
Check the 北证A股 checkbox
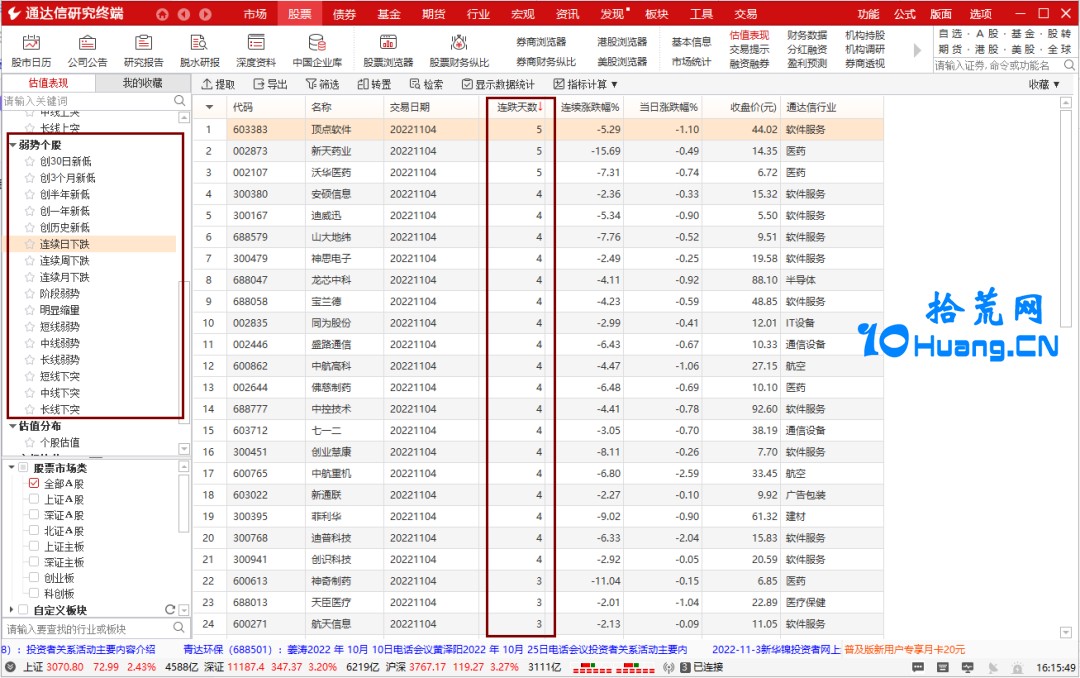(34, 531)
